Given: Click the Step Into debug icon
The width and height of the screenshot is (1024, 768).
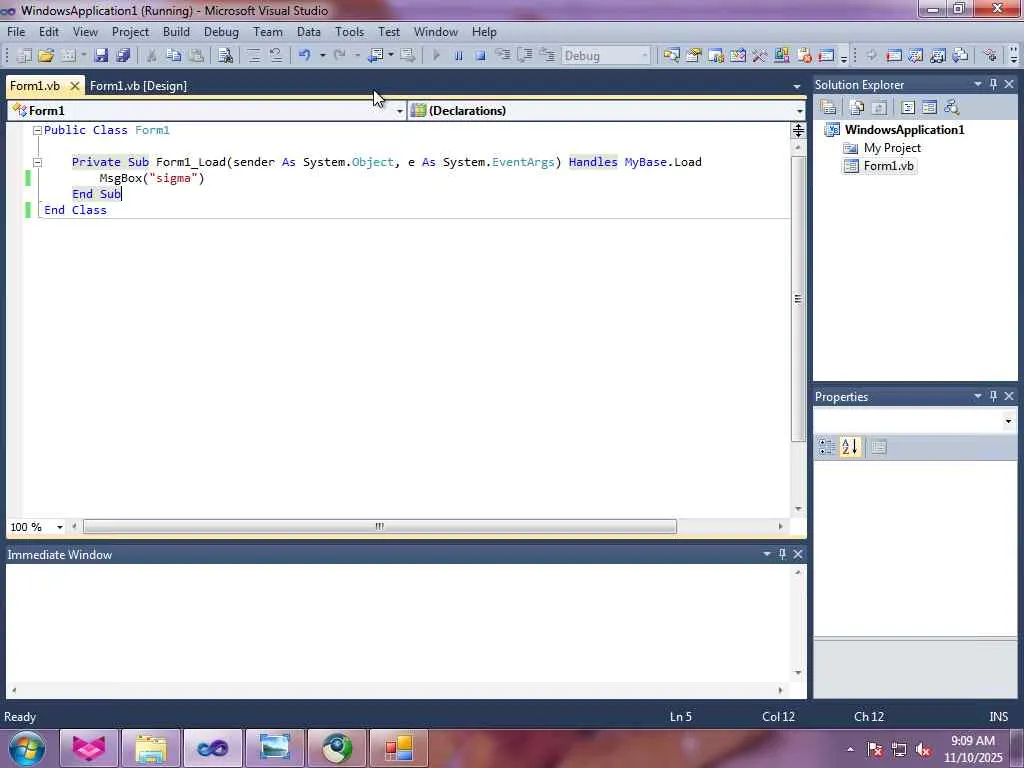Looking at the screenshot, I should pyautogui.click(x=502, y=56).
